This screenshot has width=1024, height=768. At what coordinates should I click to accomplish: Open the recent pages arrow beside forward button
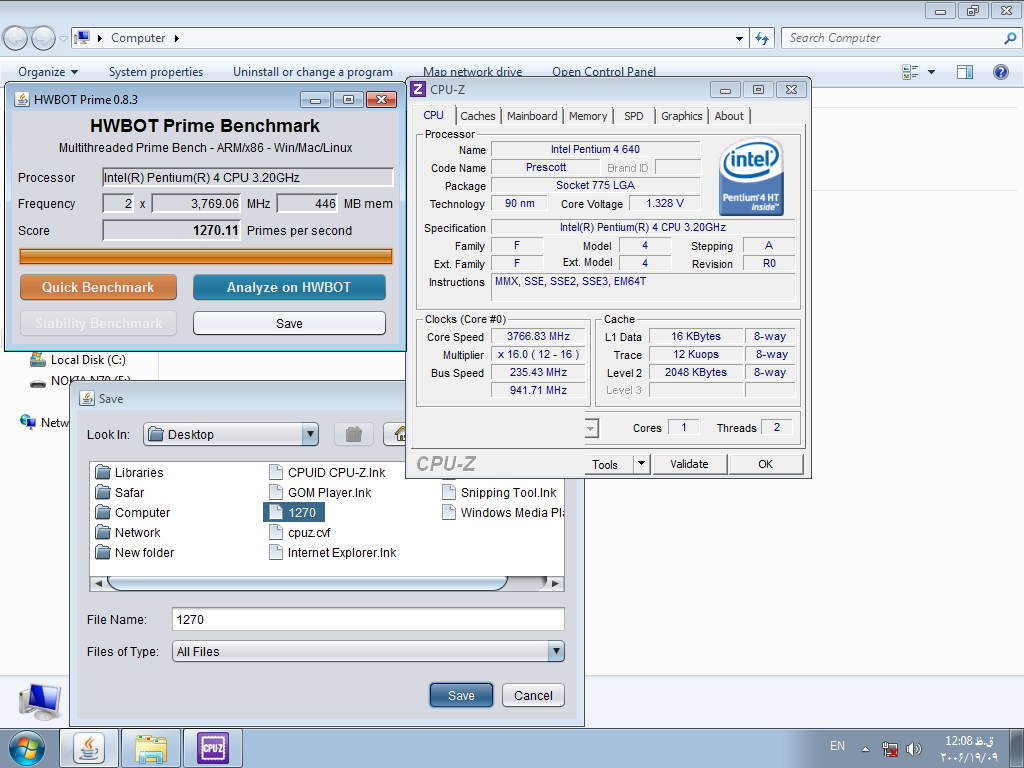[x=63, y=39]
